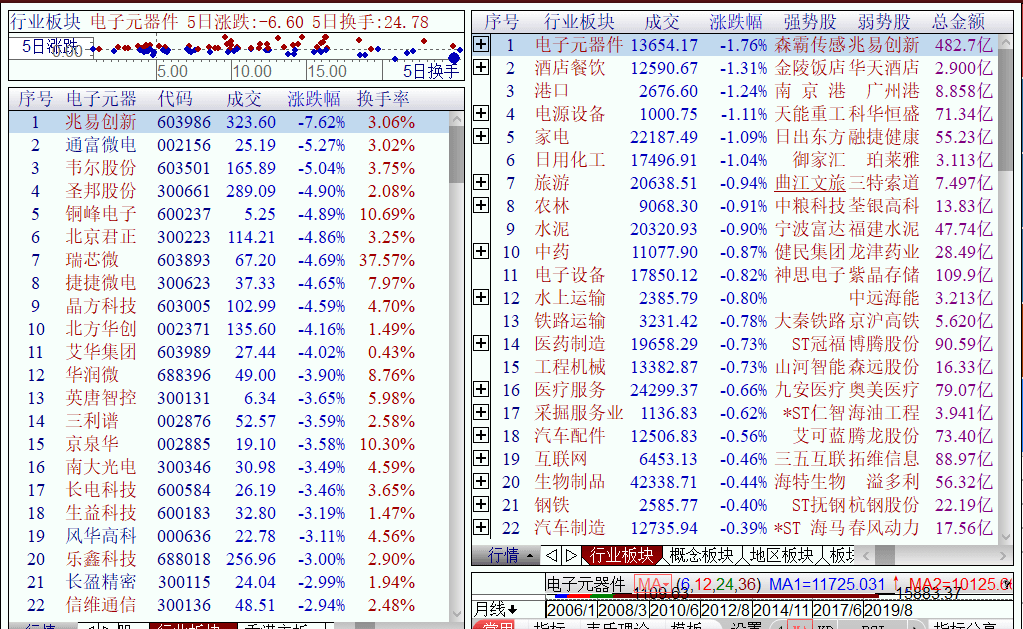This screenshot has width=1023, height=629.
Task: Select the 行业板块 tab in right panel
Action: pyautogui.click(x=621, y=555)
